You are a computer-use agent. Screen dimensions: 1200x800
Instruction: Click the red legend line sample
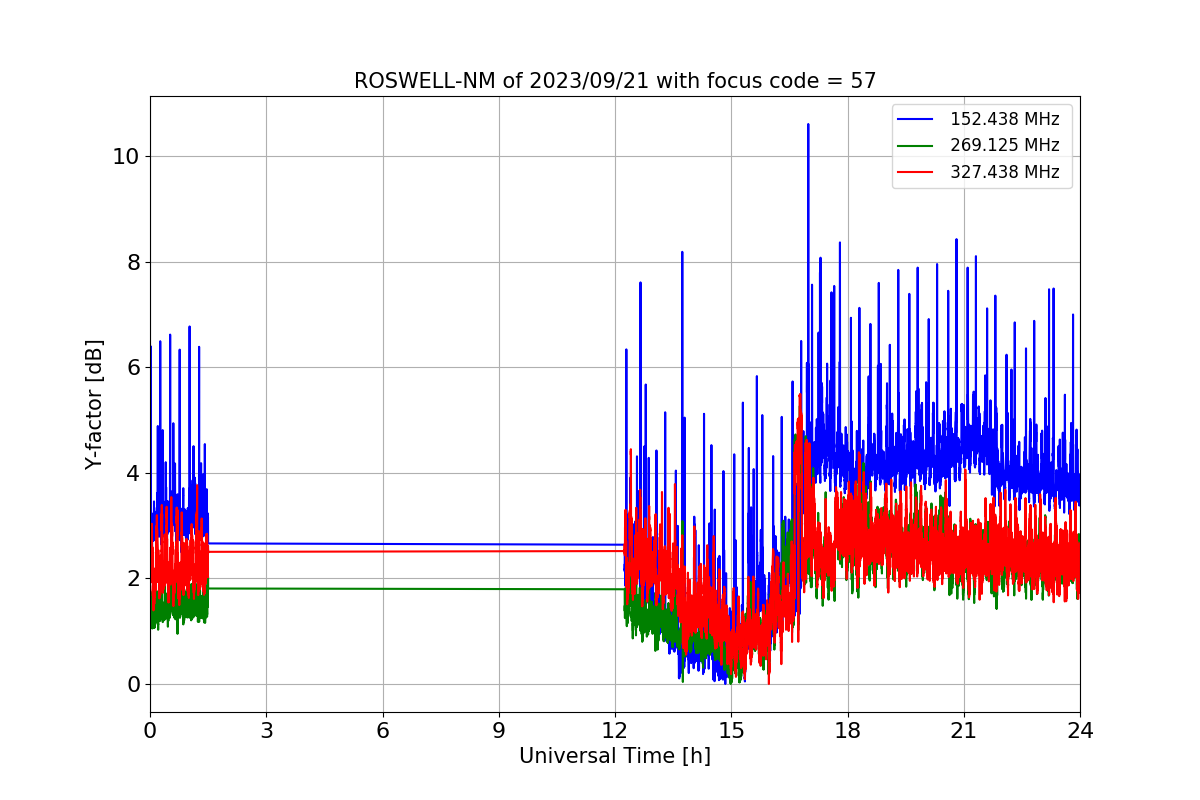coord(915,172)
